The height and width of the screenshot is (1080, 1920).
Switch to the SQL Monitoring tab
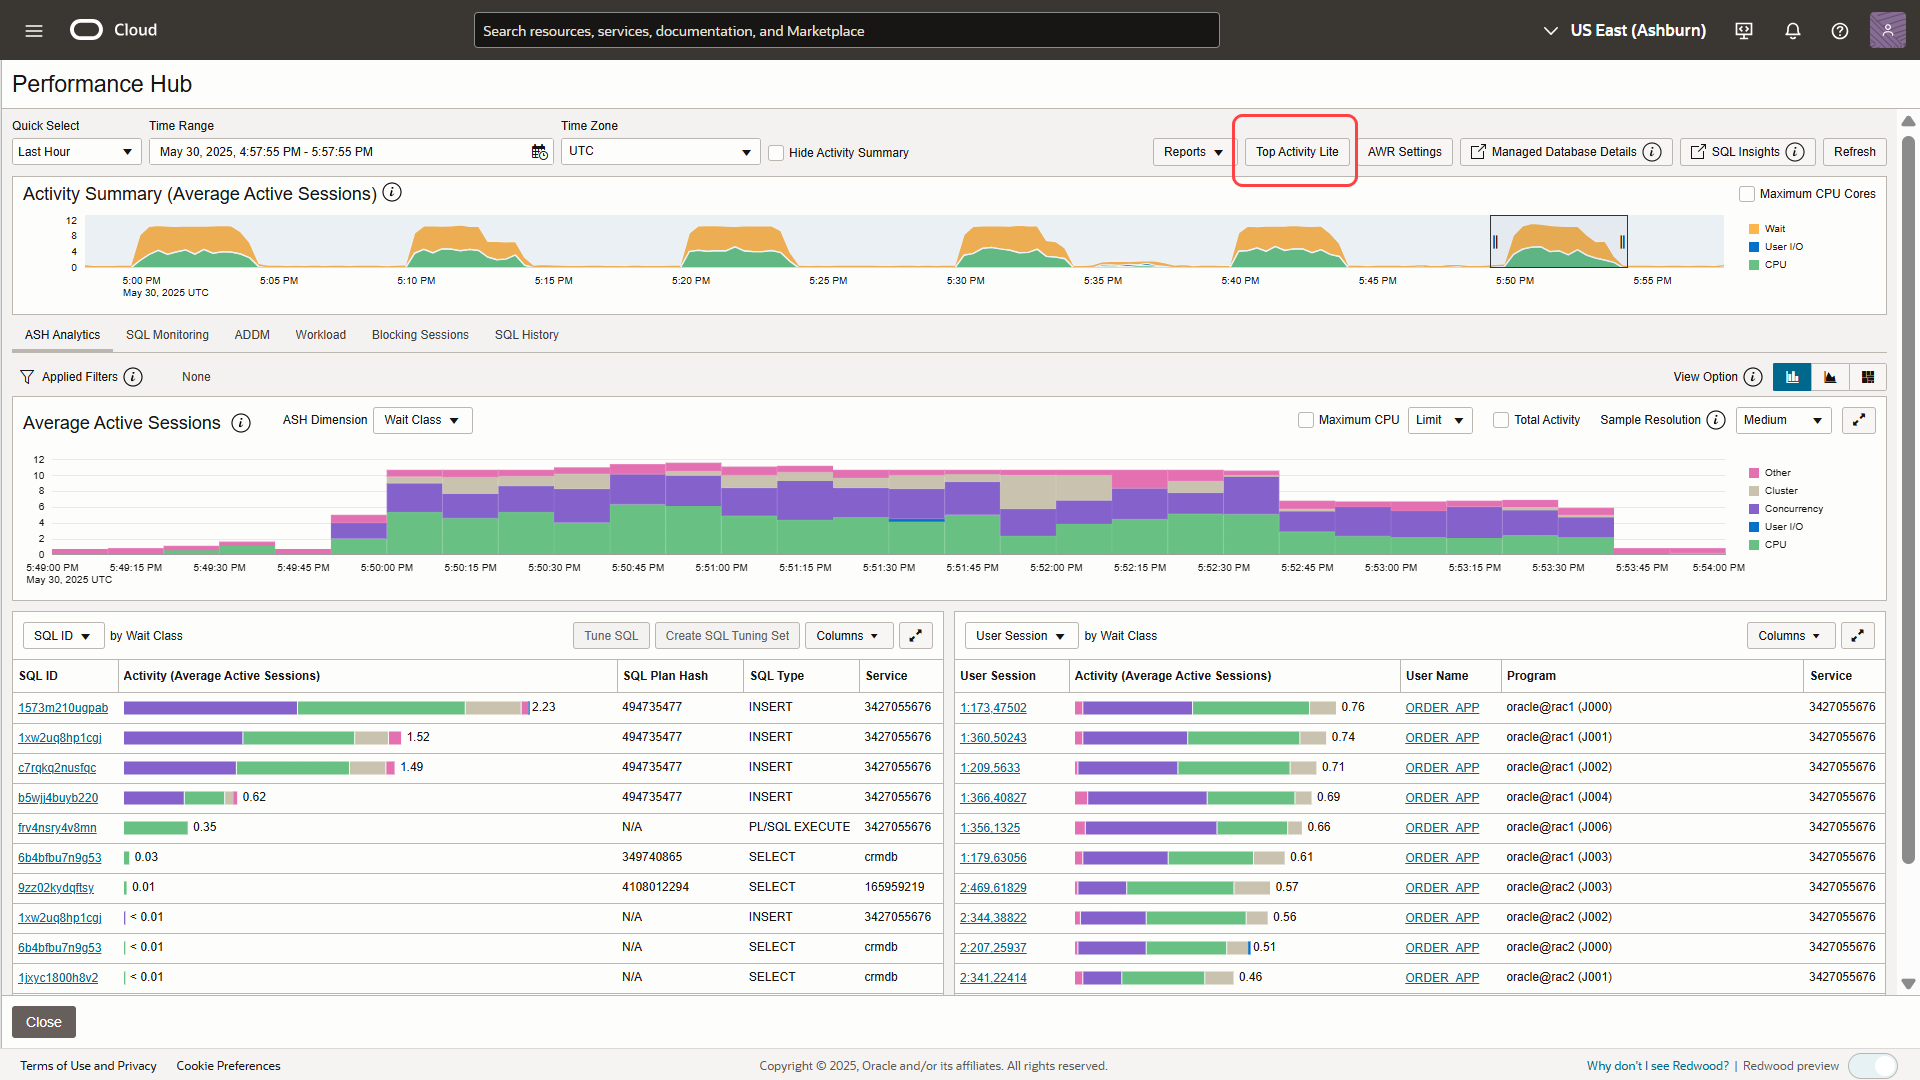point(167,335)
